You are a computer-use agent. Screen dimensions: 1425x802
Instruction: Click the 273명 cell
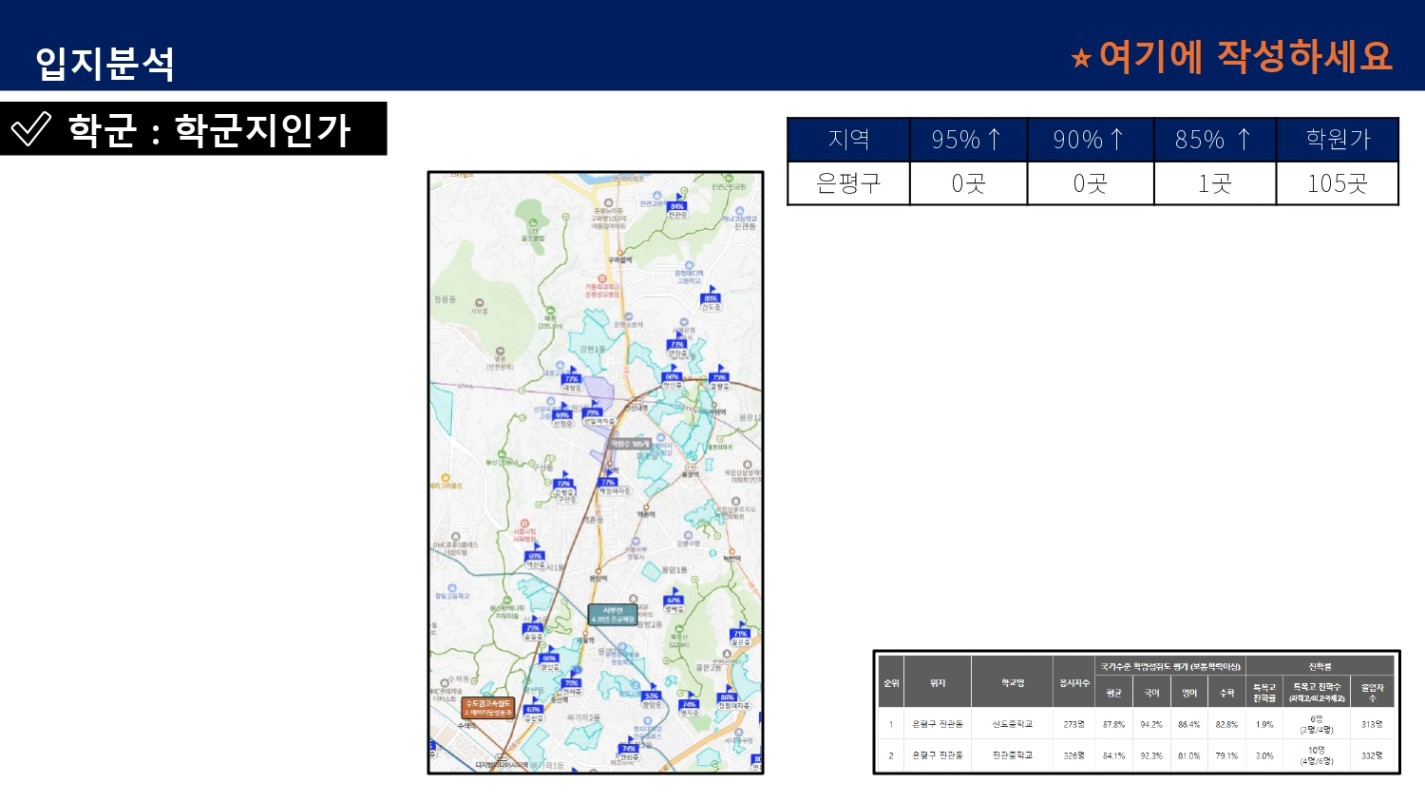pyautogui.click(x=1074, y=724)
